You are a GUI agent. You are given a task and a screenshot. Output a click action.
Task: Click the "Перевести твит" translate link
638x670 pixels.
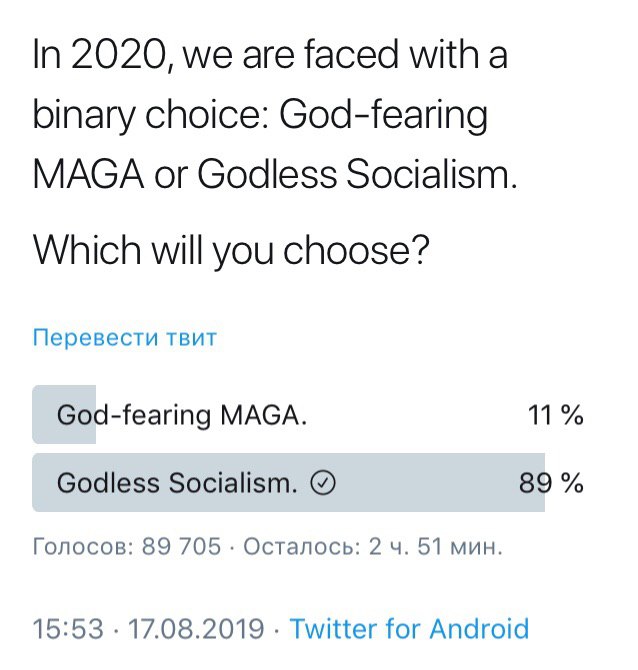pyautogui.click(x=125, y=338)
